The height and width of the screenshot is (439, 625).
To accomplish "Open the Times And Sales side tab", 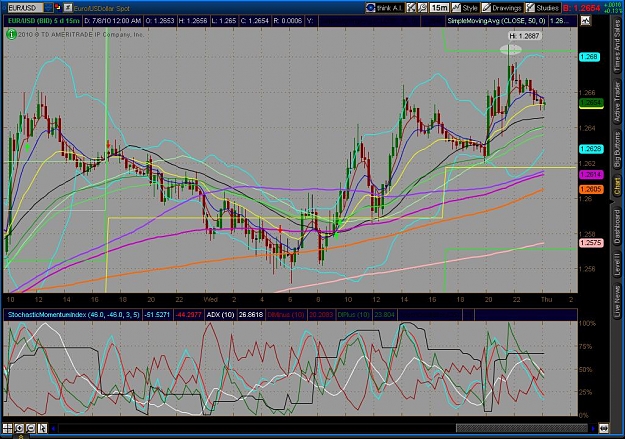I will (617, 46).
